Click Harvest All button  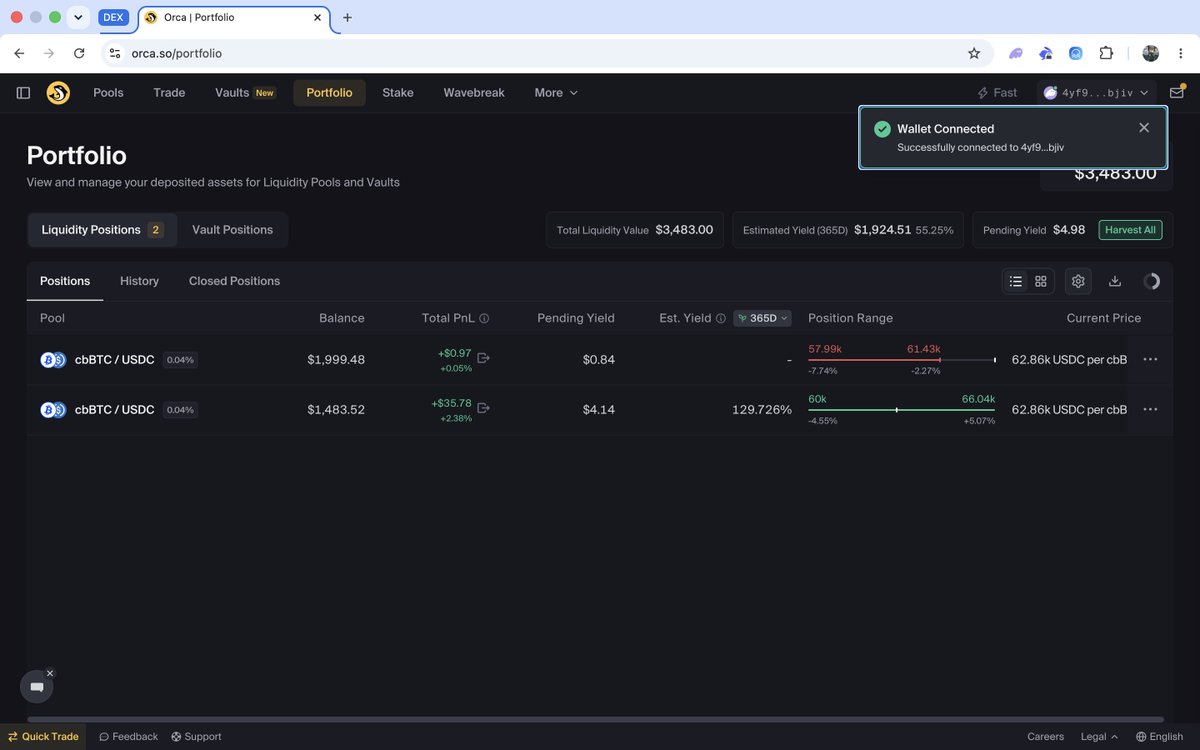pyautogui.click(x=1131, y=230)
